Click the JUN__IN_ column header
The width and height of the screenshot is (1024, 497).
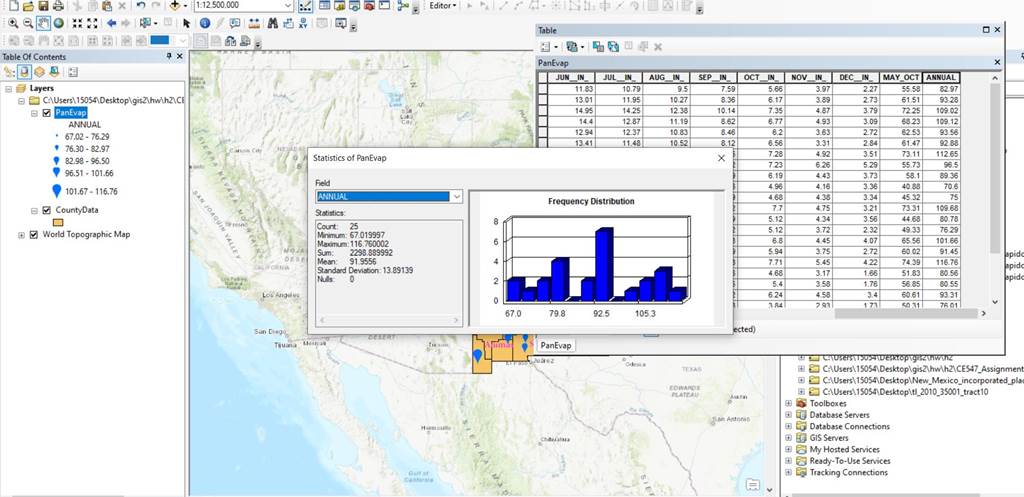571,78
